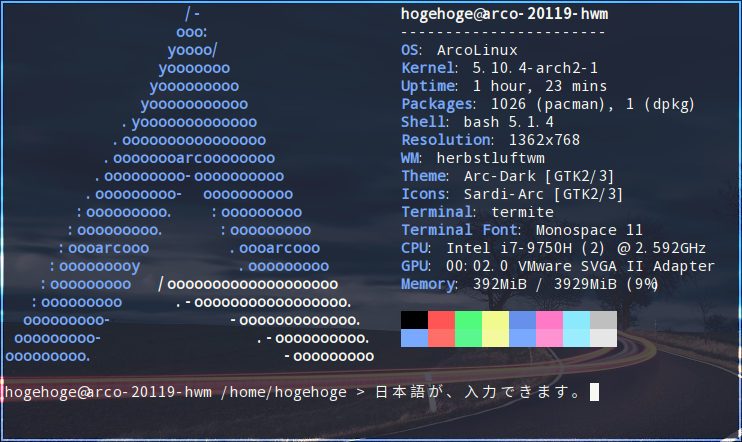
Task: Click the salmon block beneath the red block
Action: [x=441, y=338]
